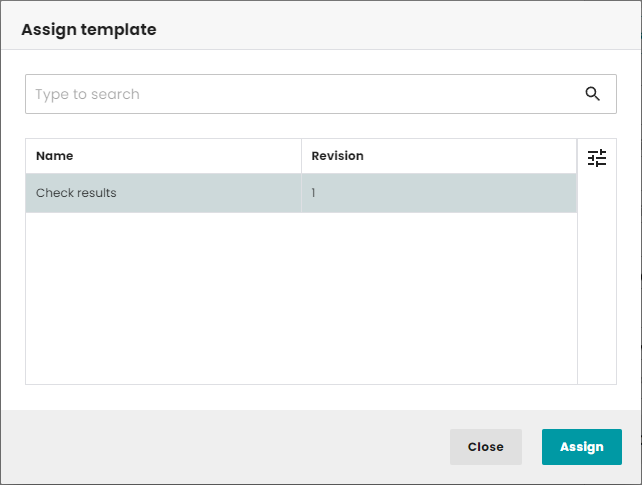This screenshot has width=642, height=485.
Task: Click the Name header label text
Action: point(54,156)
